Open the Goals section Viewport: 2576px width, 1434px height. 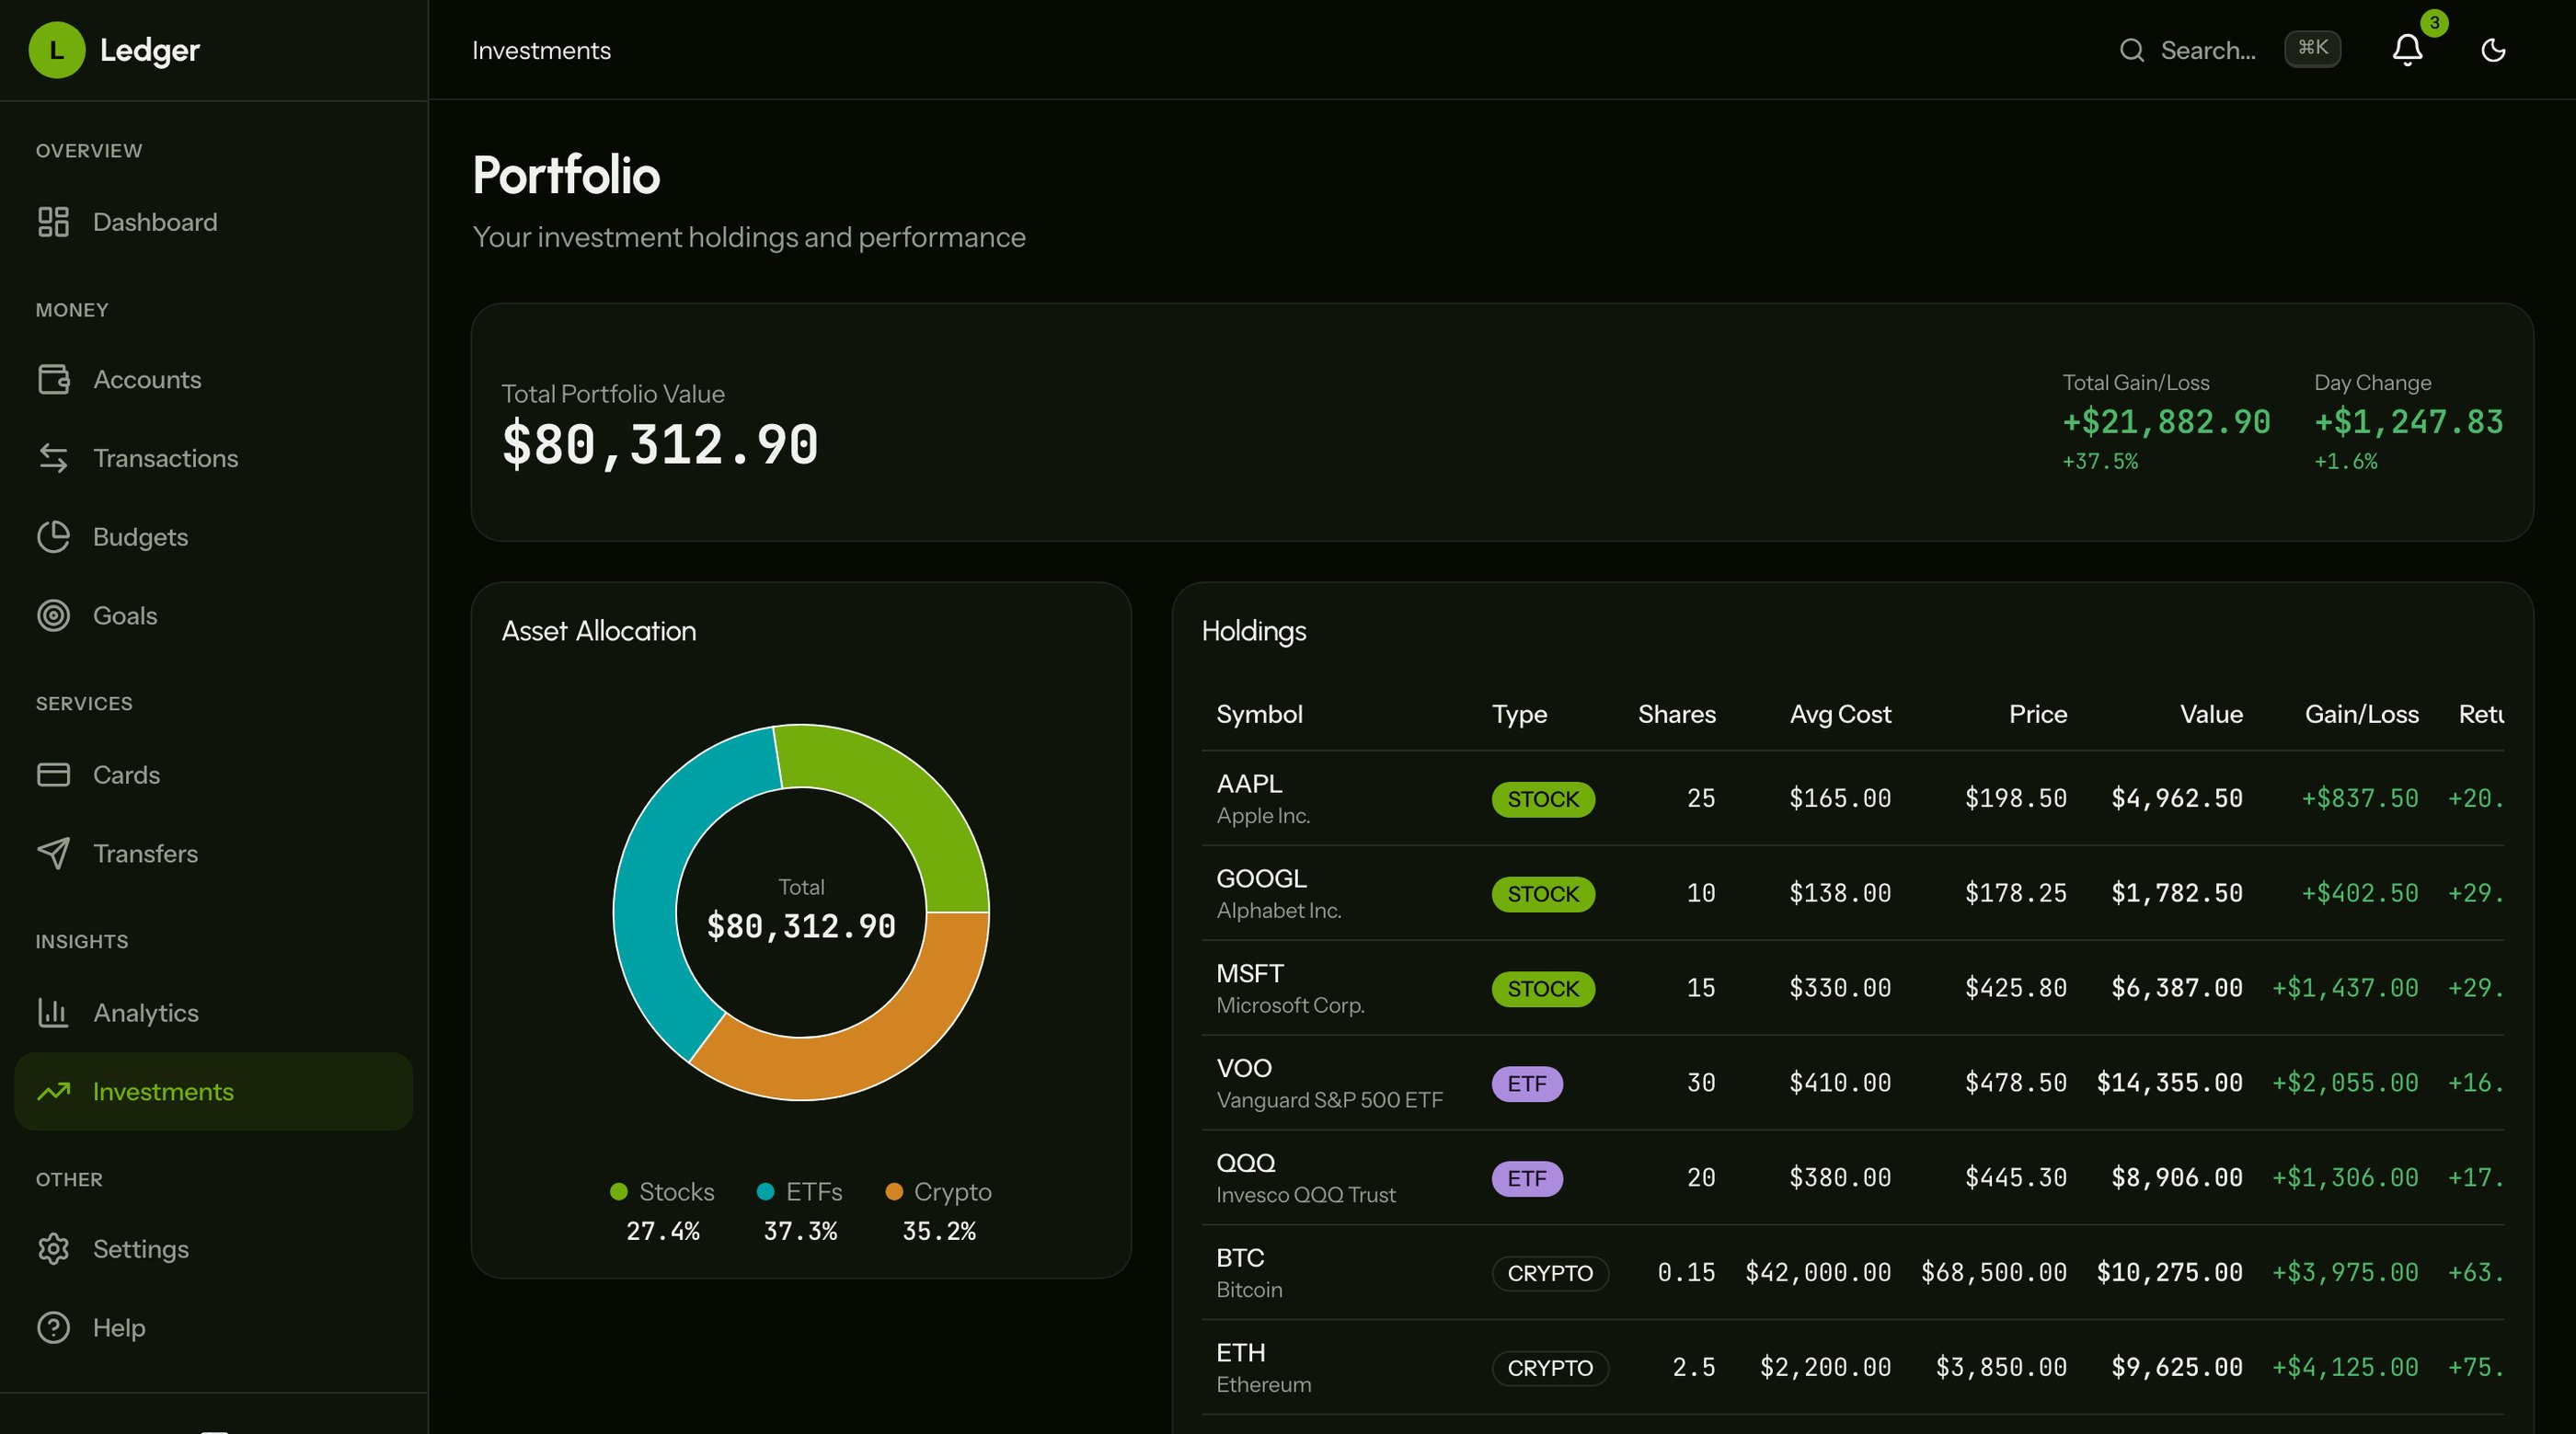214,615
